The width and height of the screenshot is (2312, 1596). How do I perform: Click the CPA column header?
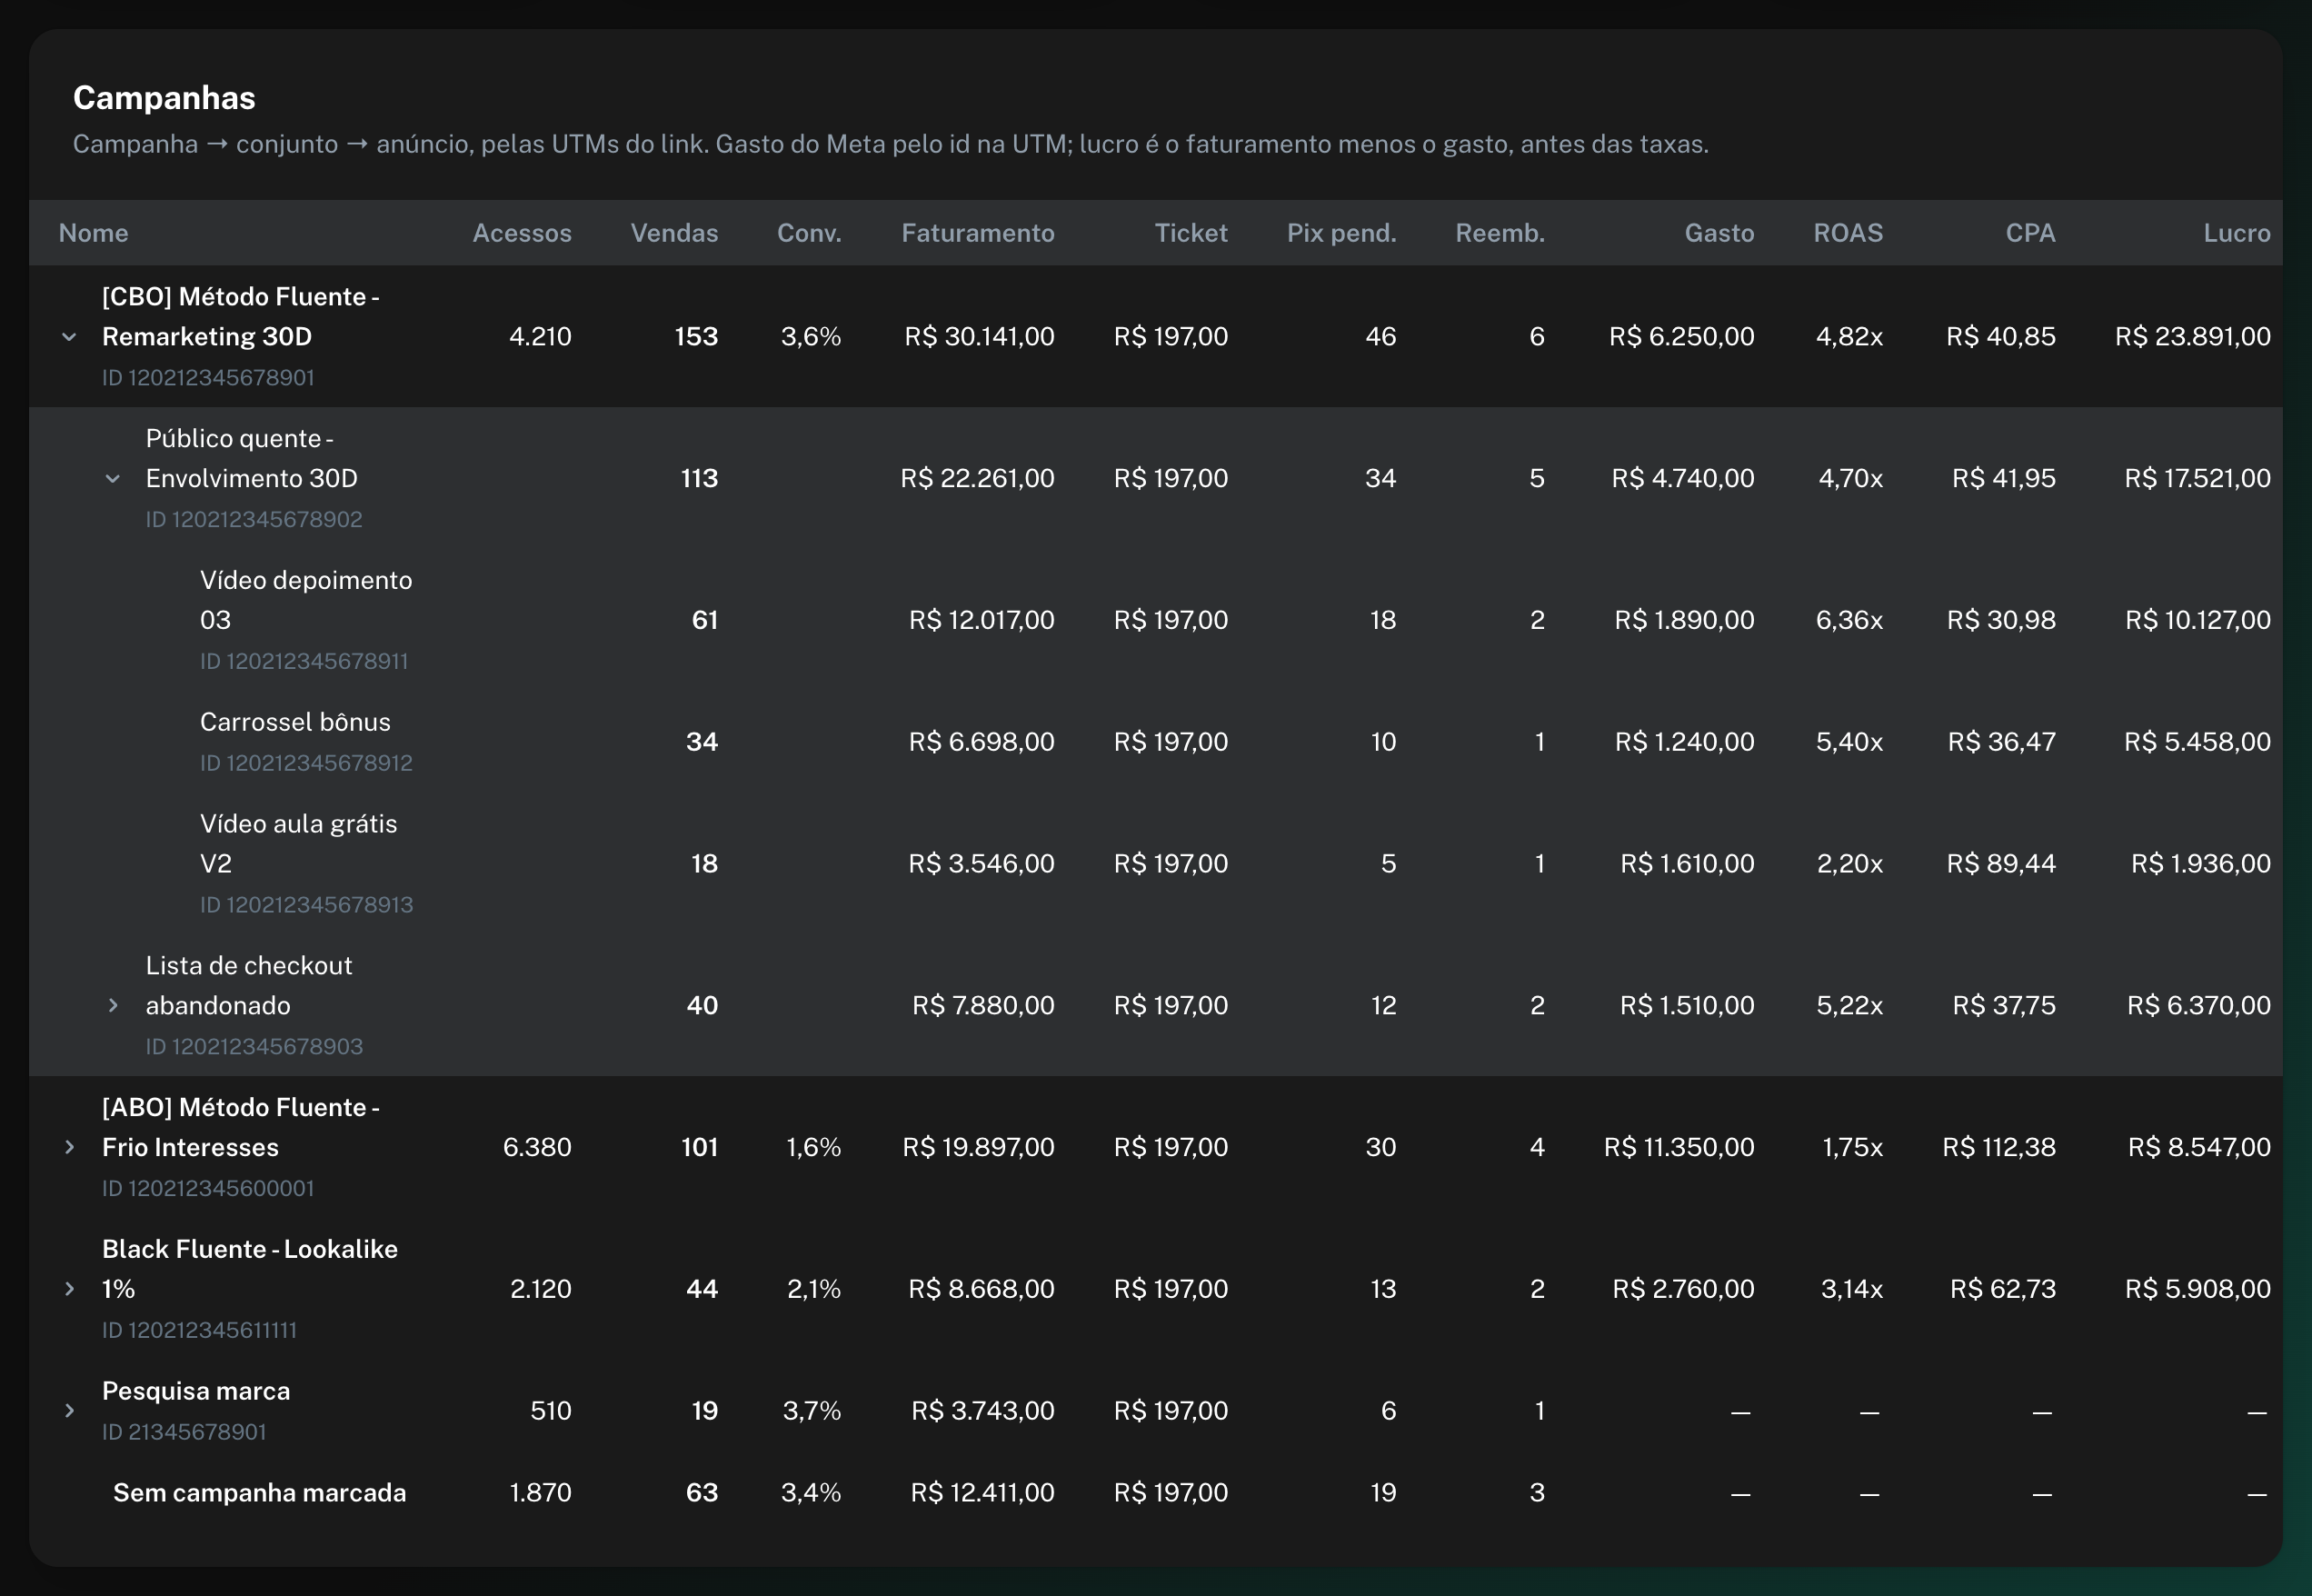coord(2030,233)
